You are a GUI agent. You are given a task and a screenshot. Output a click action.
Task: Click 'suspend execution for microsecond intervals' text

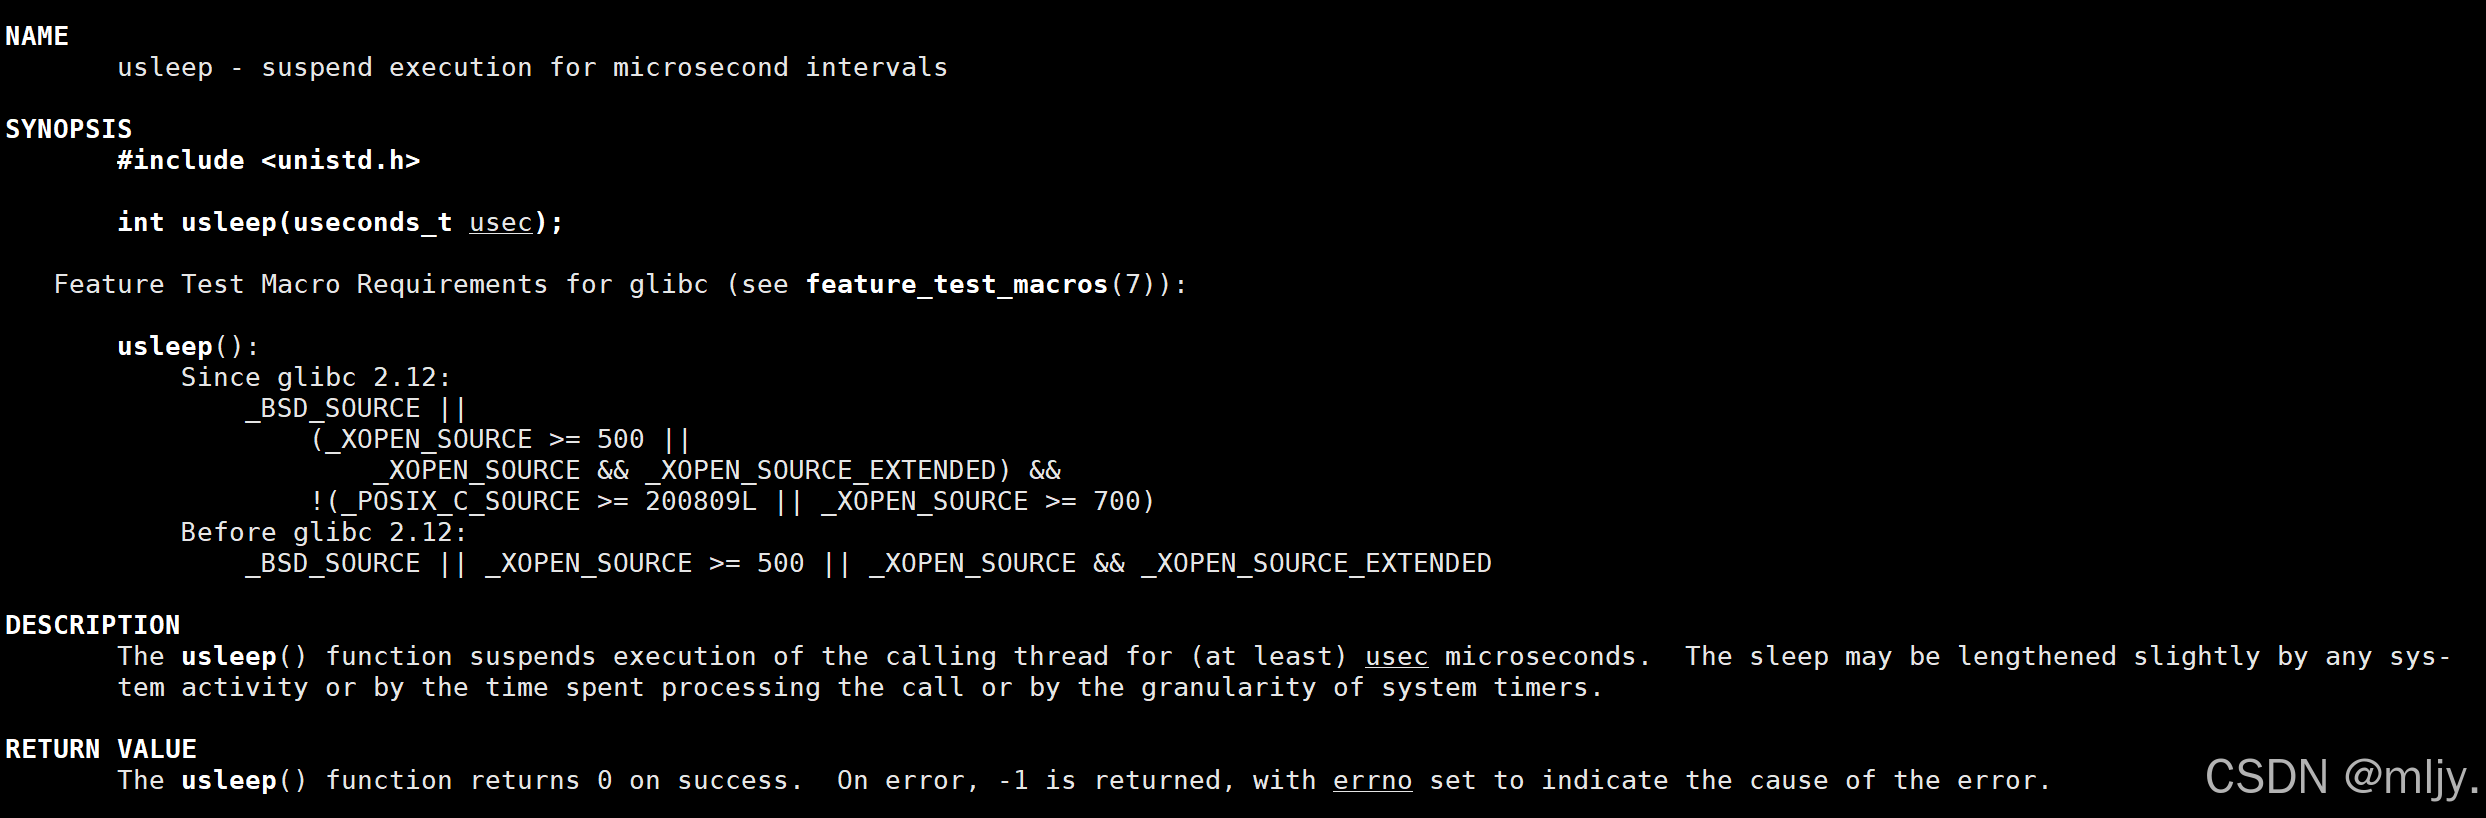point(605,67)
